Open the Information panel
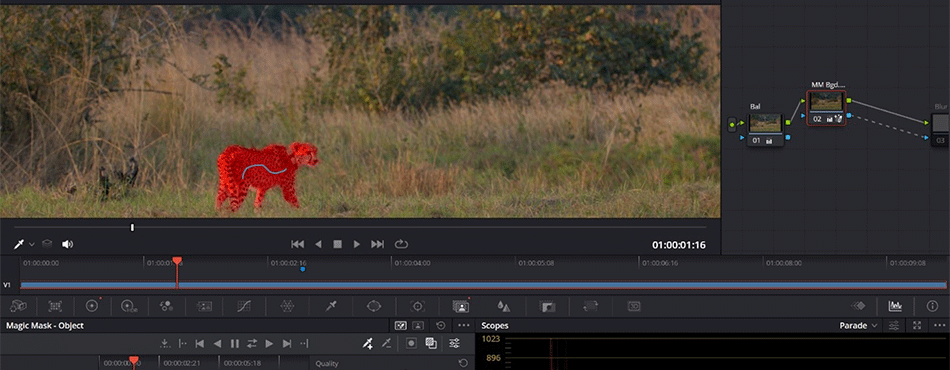Viewport: 950px width, 370px height. click(932, 306)
